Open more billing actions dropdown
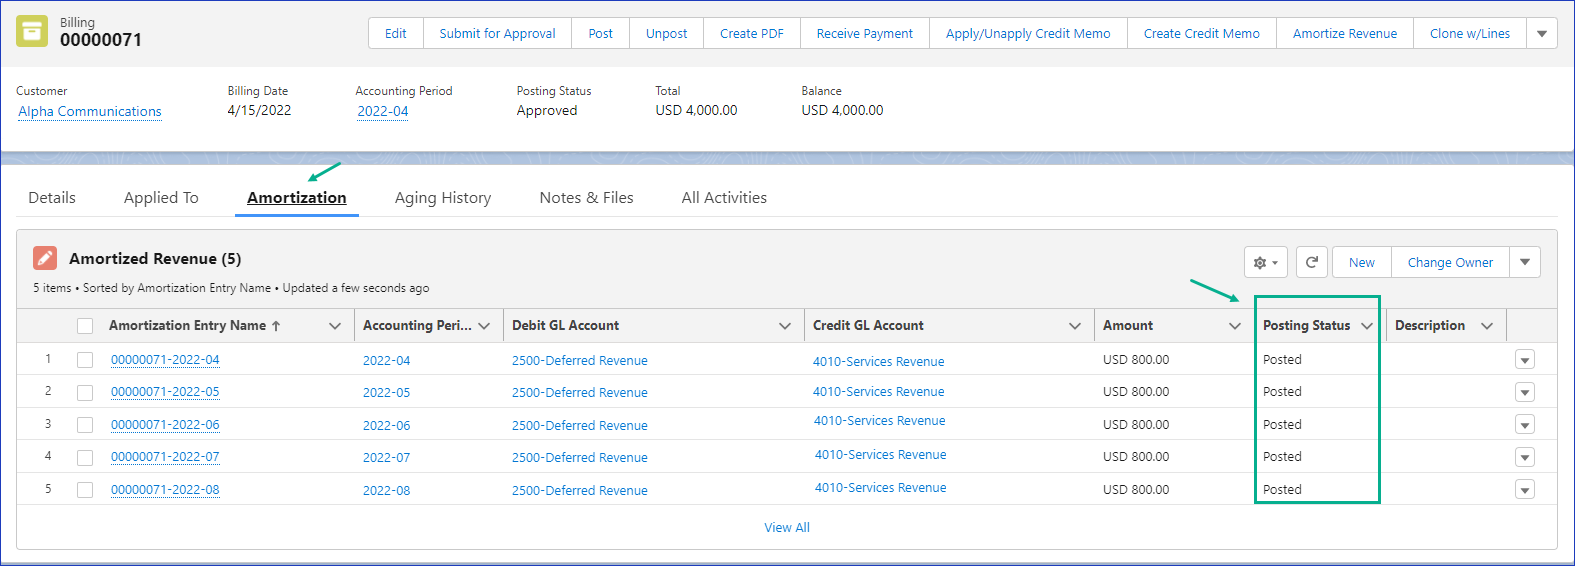 1542,33
